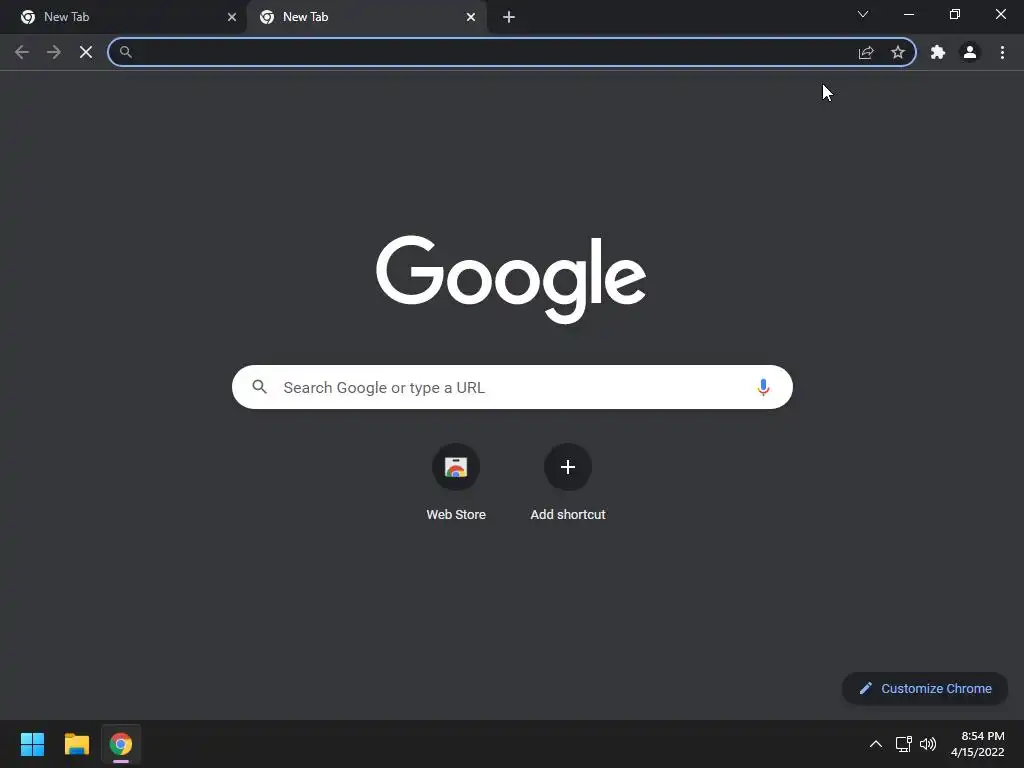Minimize the Chrome window
Screen dimensions: 1024x768
tap(908, 14)
